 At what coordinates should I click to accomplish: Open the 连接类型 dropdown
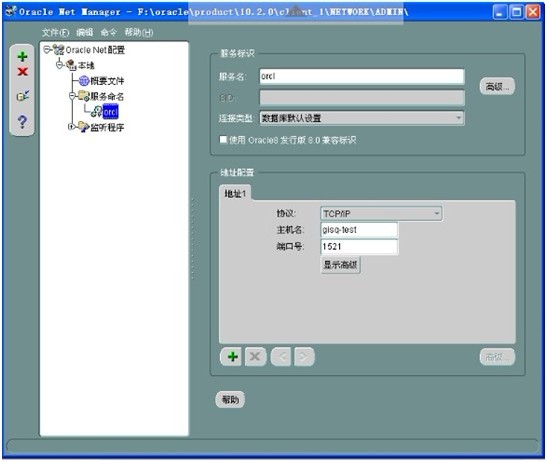point(362,118)
